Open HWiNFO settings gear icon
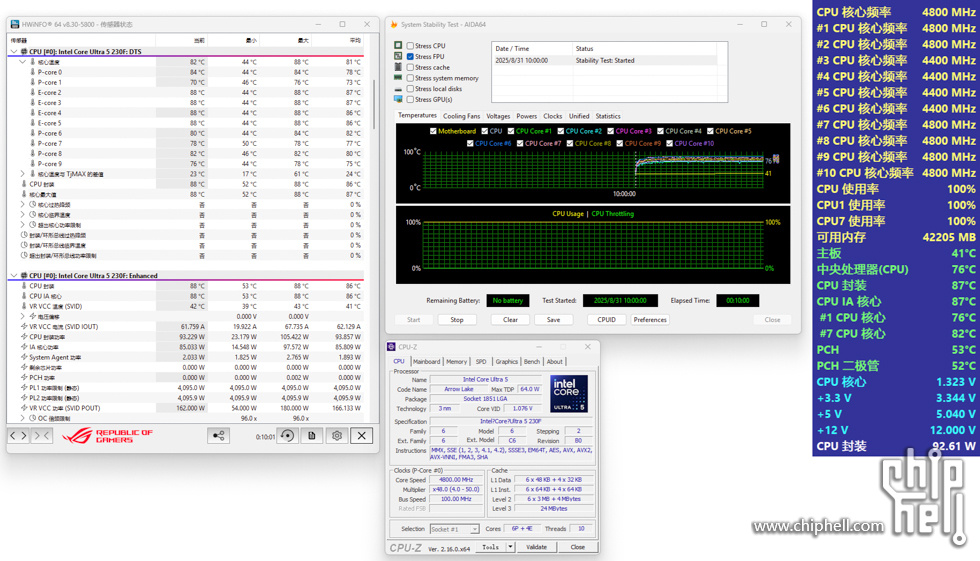980x561 pixels. tap(337, 435)
